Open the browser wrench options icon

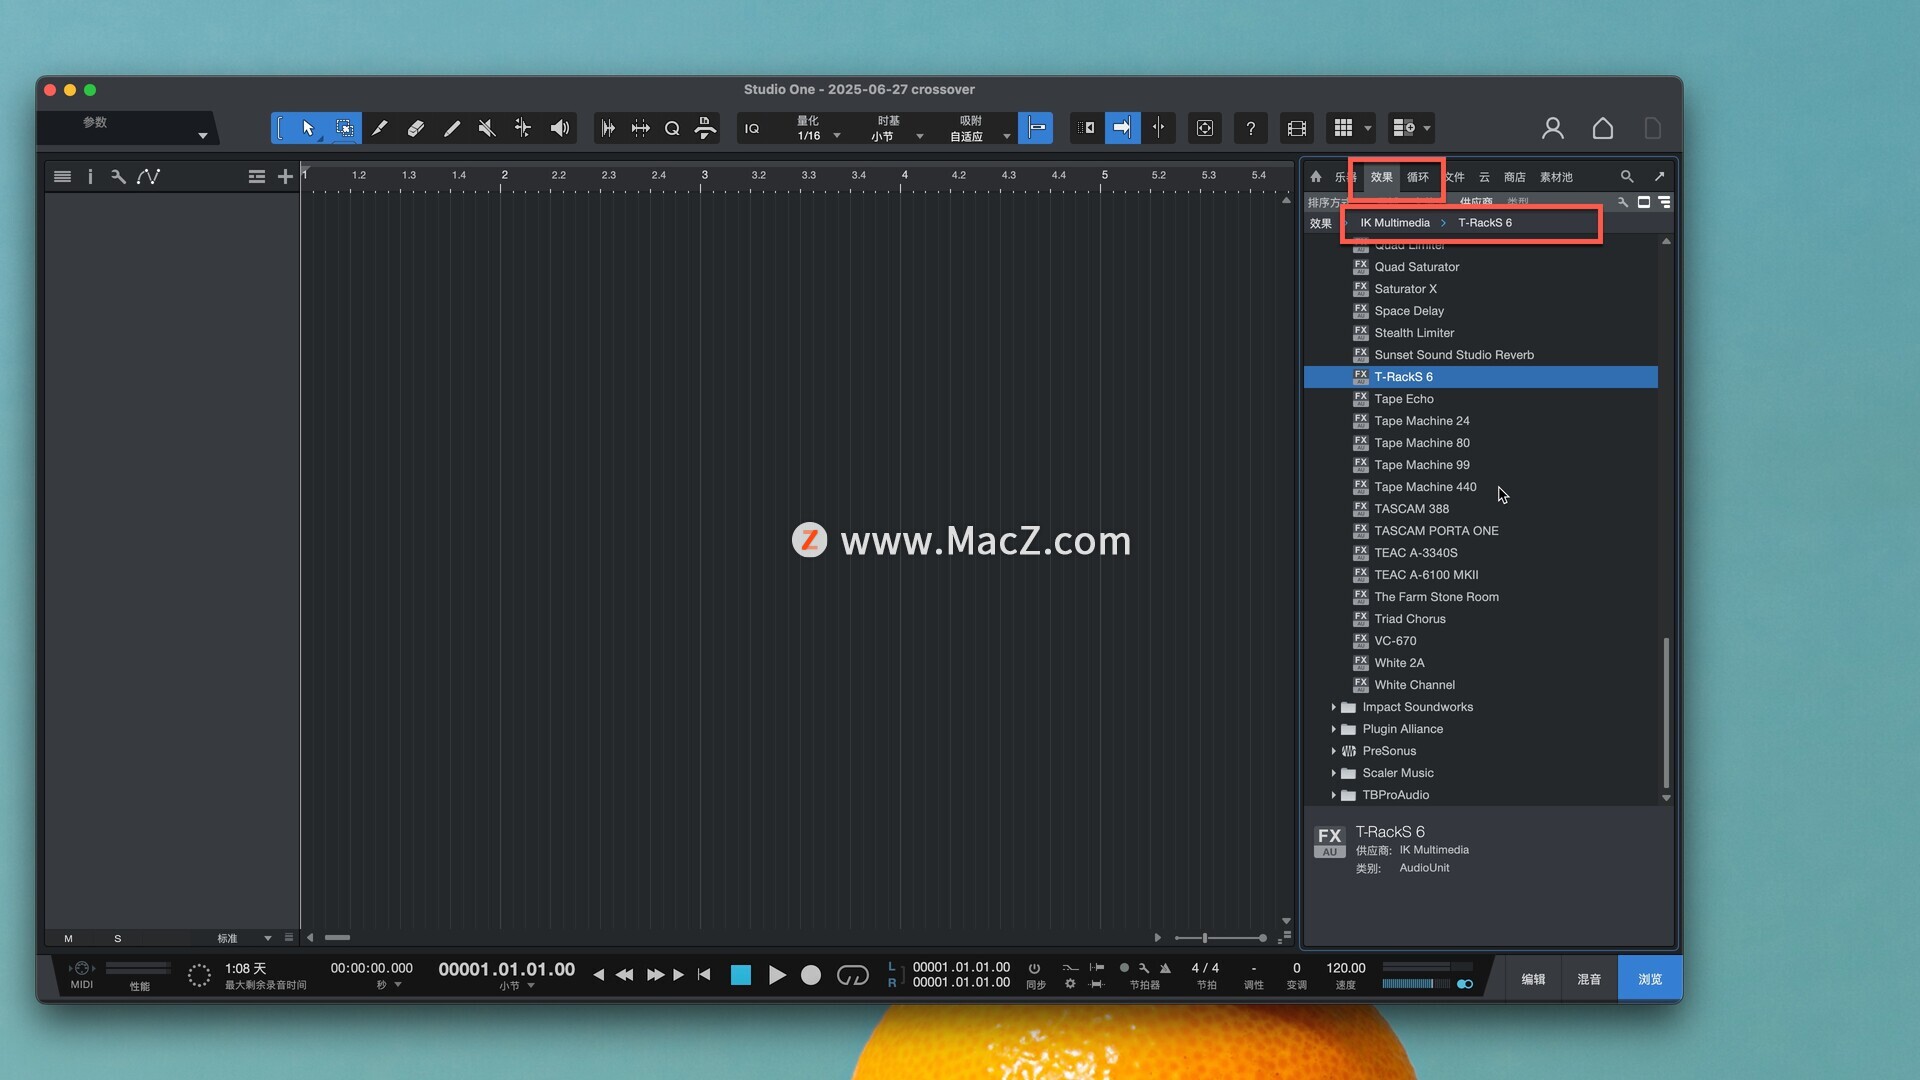tap(1623, 202)
